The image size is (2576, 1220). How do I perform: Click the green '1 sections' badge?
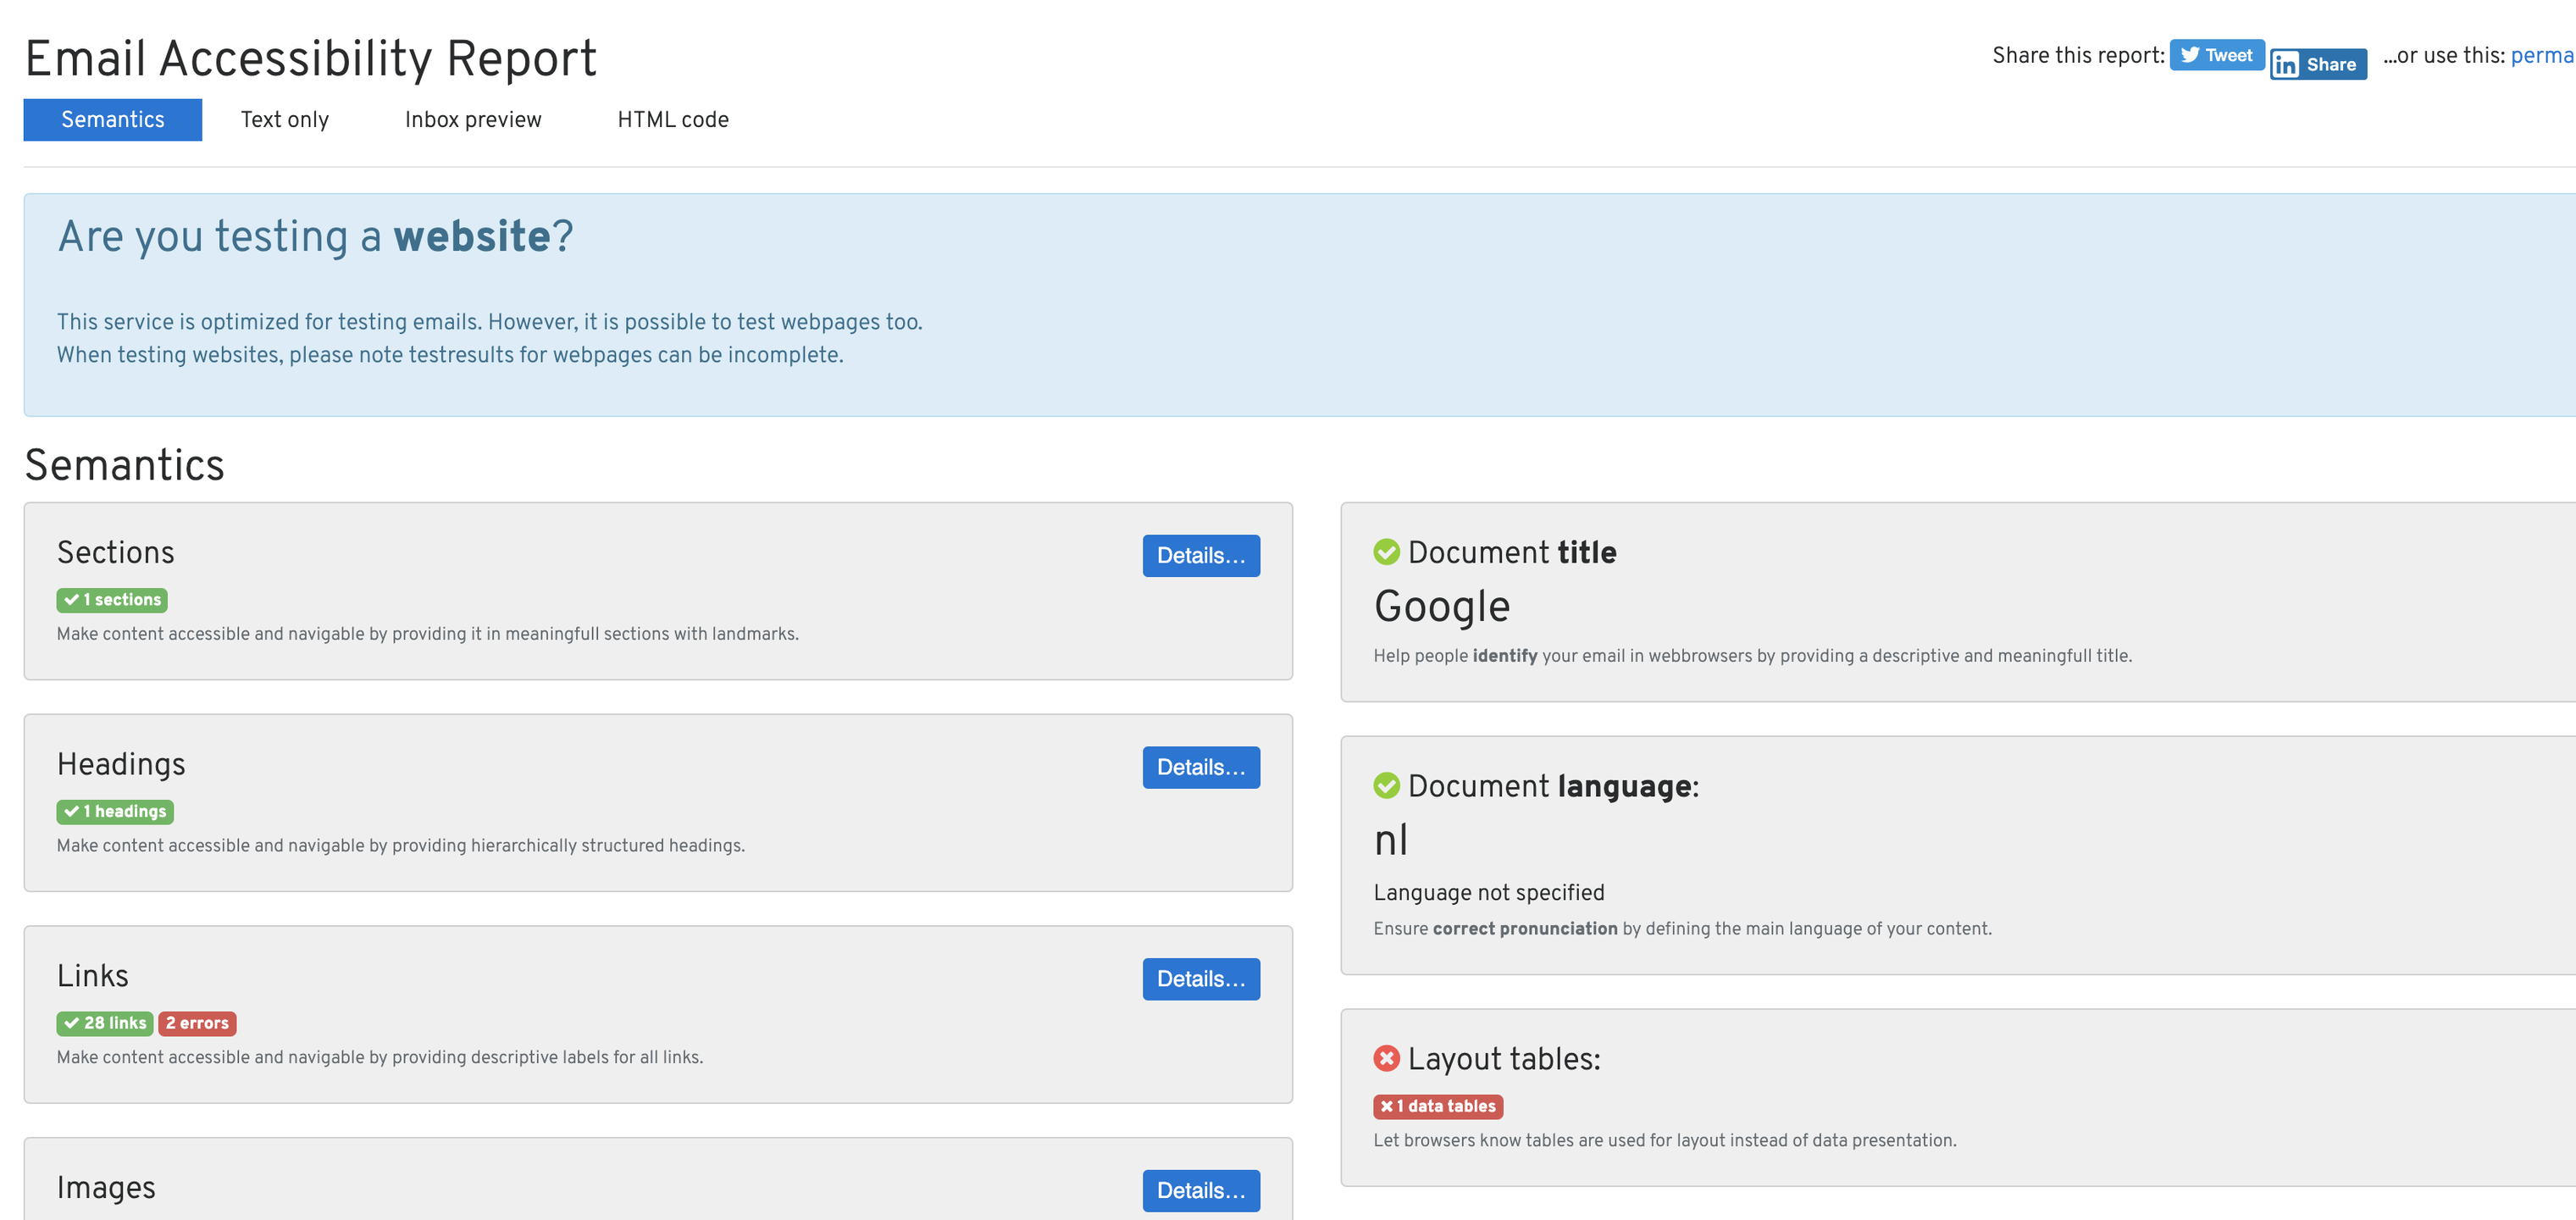point(112,600)
